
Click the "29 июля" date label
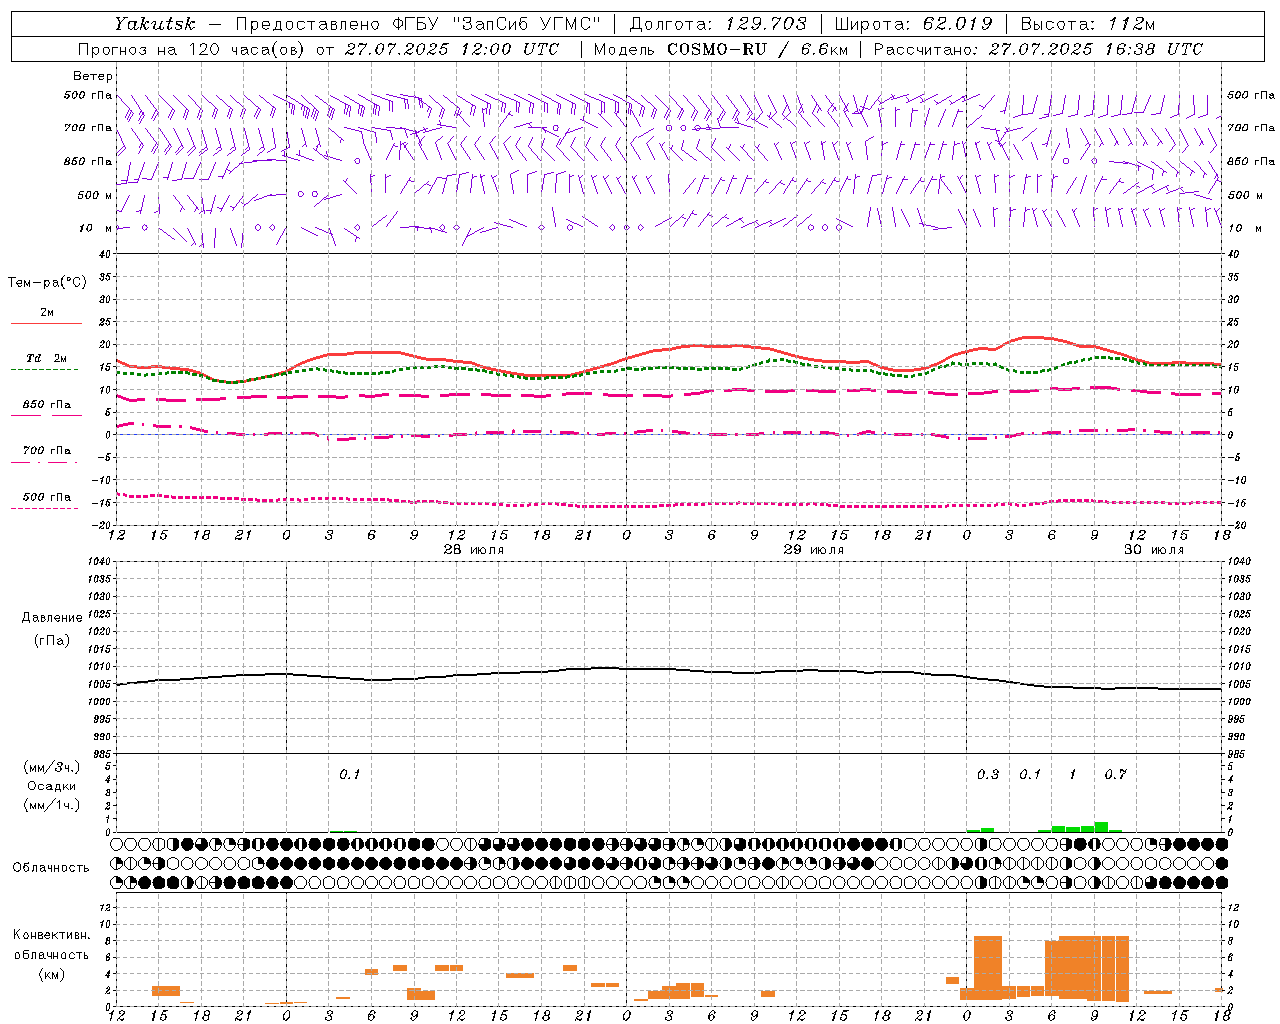(814, 550)
